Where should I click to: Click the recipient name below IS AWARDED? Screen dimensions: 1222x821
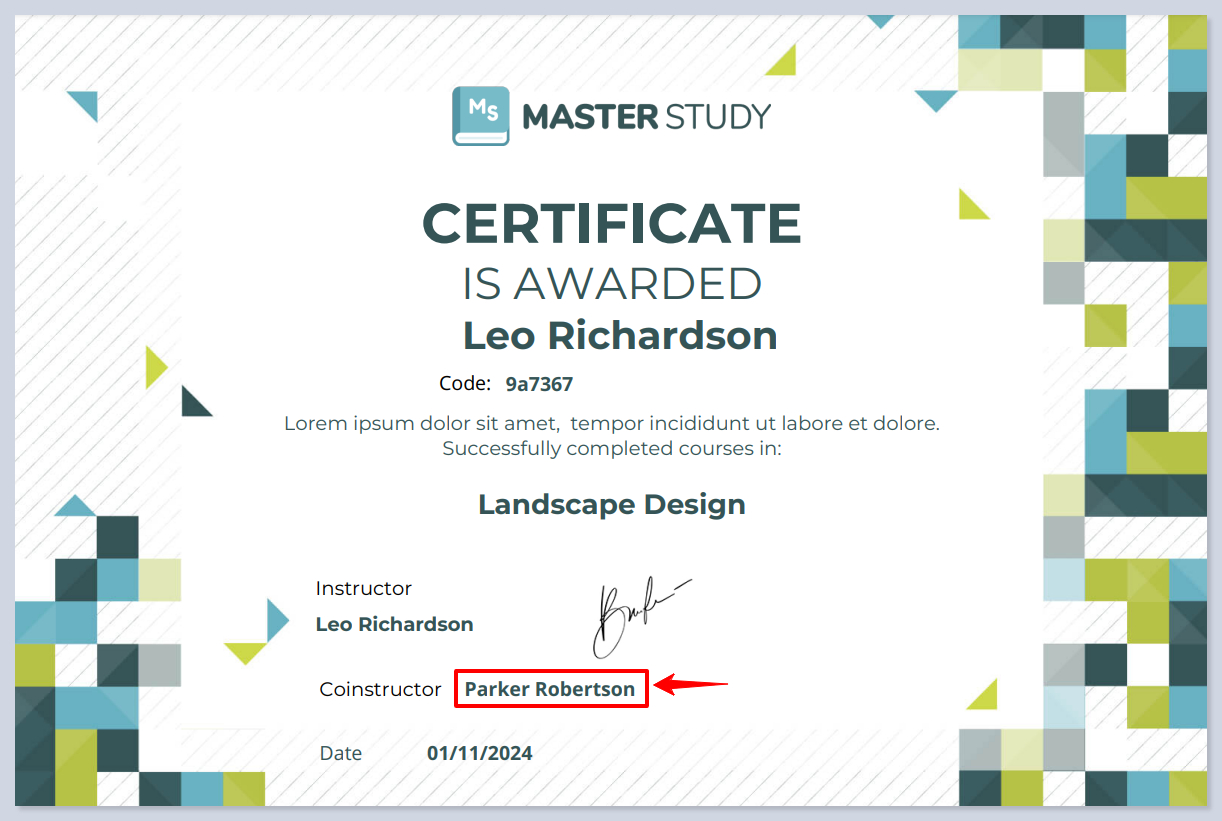click(619, 336)
